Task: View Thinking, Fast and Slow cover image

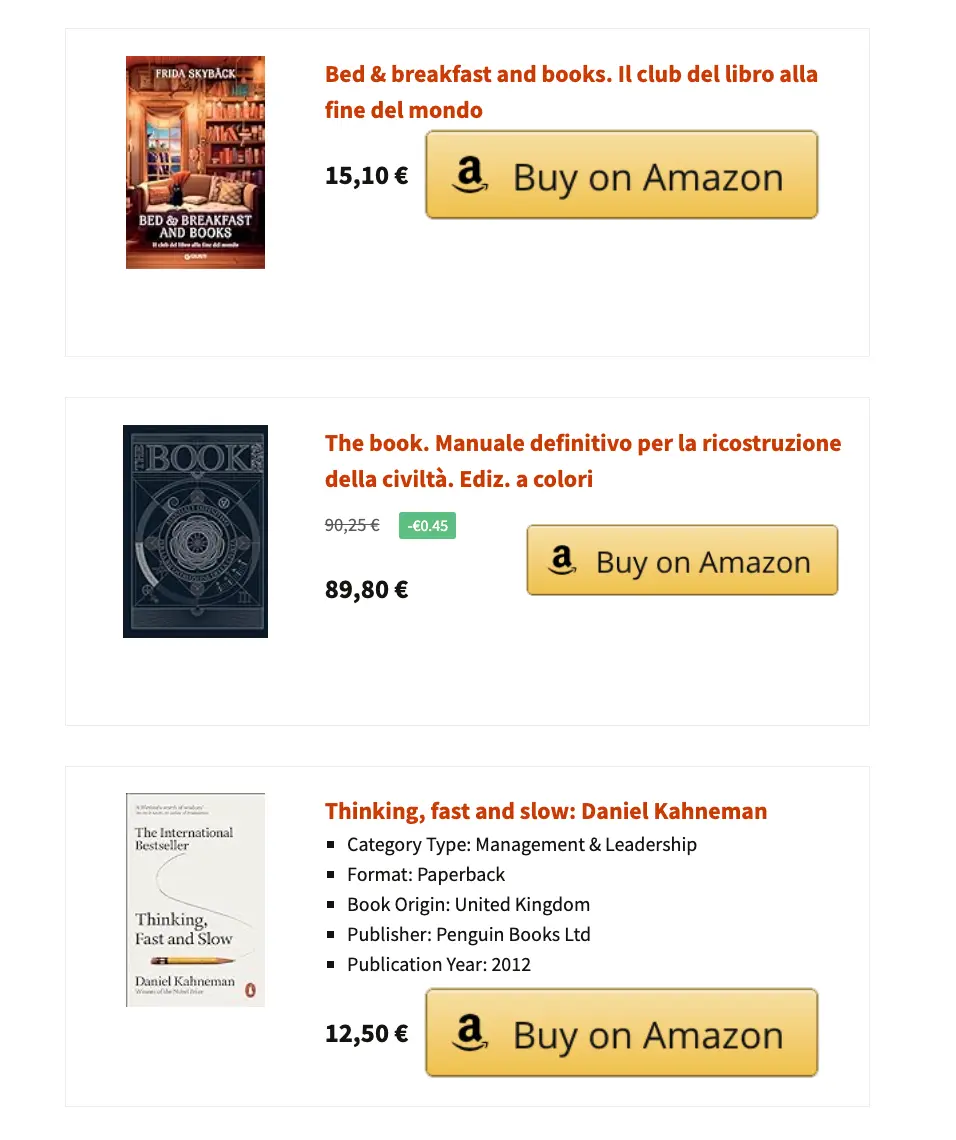Action: coord(195,899)
